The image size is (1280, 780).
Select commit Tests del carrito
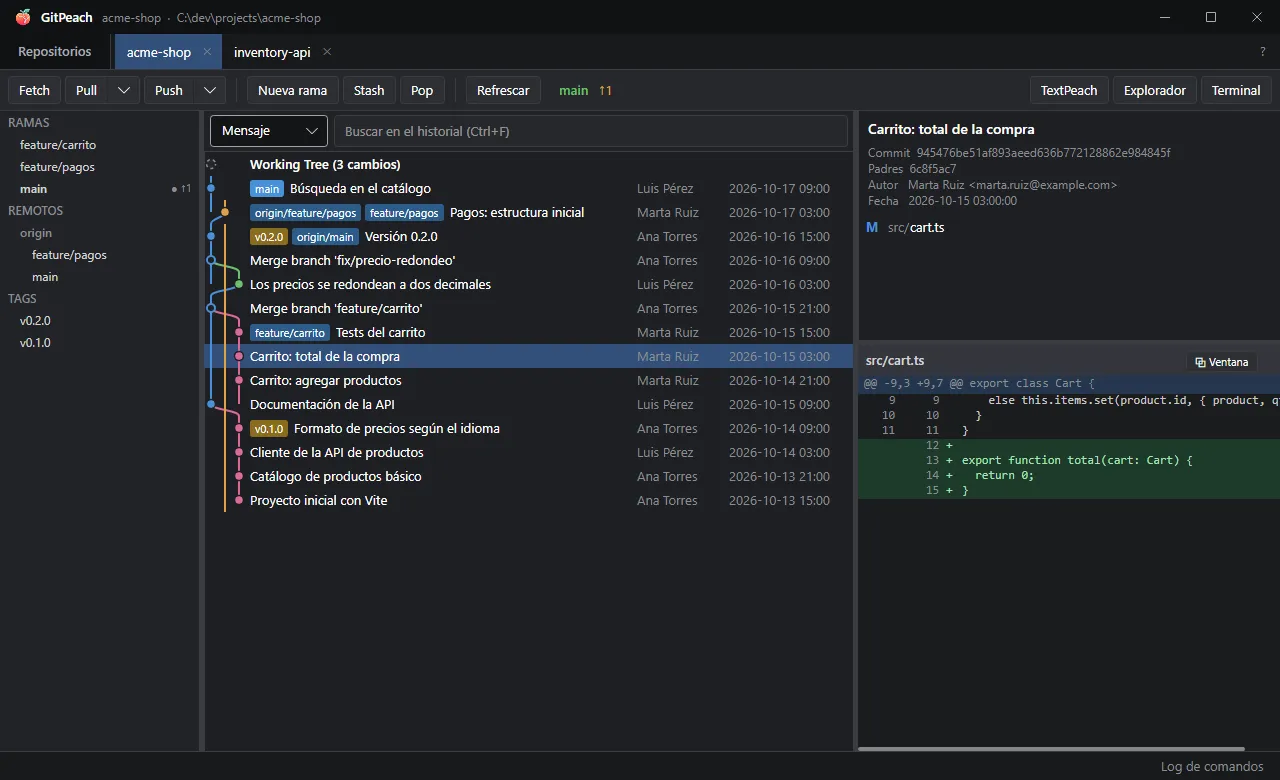click(528, 332)
